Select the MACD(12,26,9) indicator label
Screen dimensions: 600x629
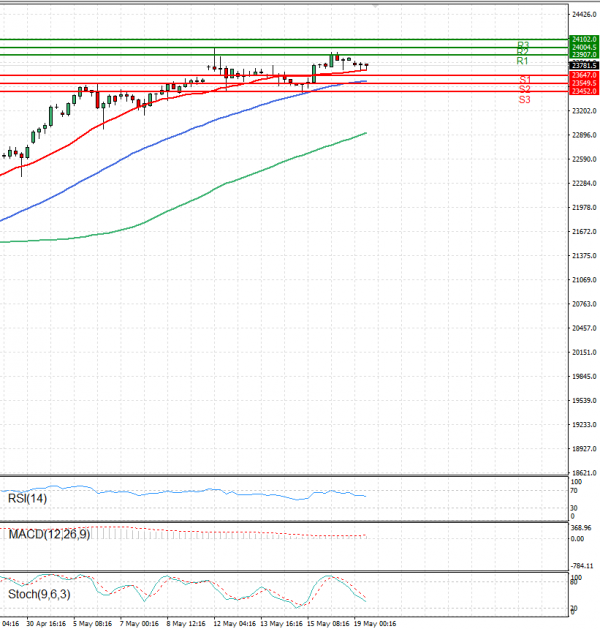click(49, 535)
